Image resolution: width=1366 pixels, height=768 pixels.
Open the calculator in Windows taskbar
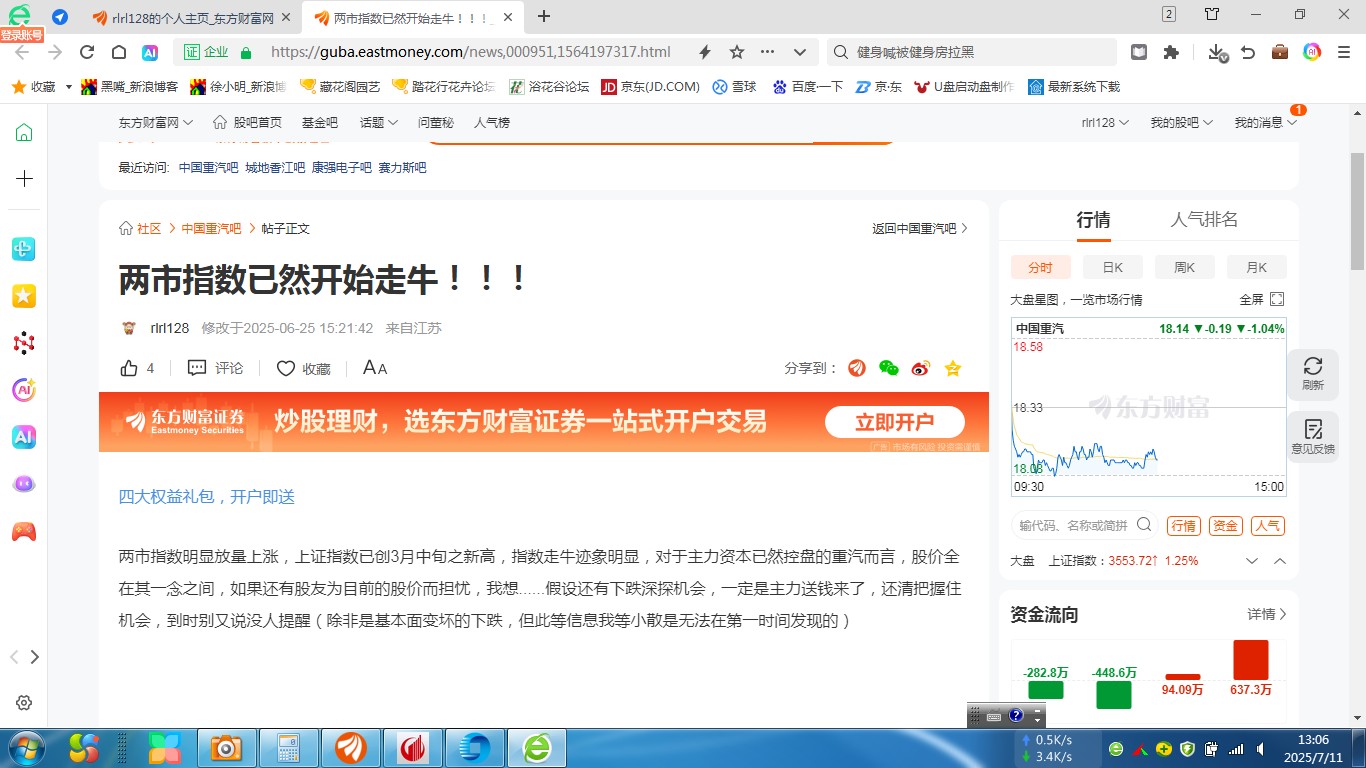point(289,748)
